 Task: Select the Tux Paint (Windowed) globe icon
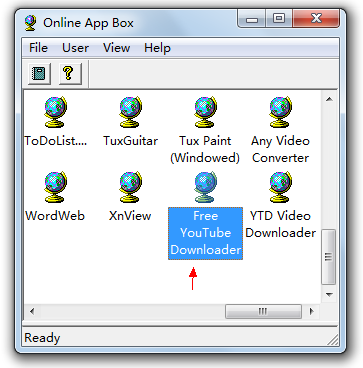[205, 112]
